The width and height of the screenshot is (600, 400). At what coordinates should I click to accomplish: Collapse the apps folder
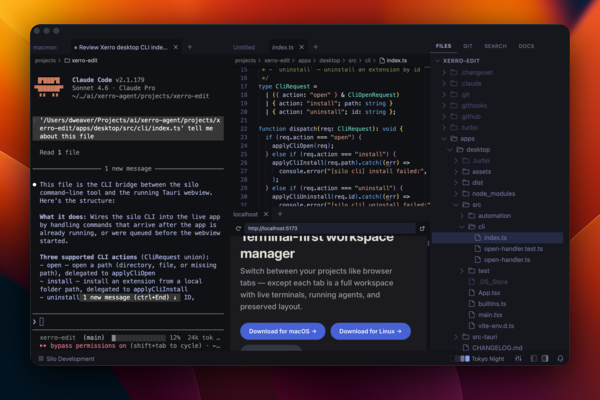444,139
